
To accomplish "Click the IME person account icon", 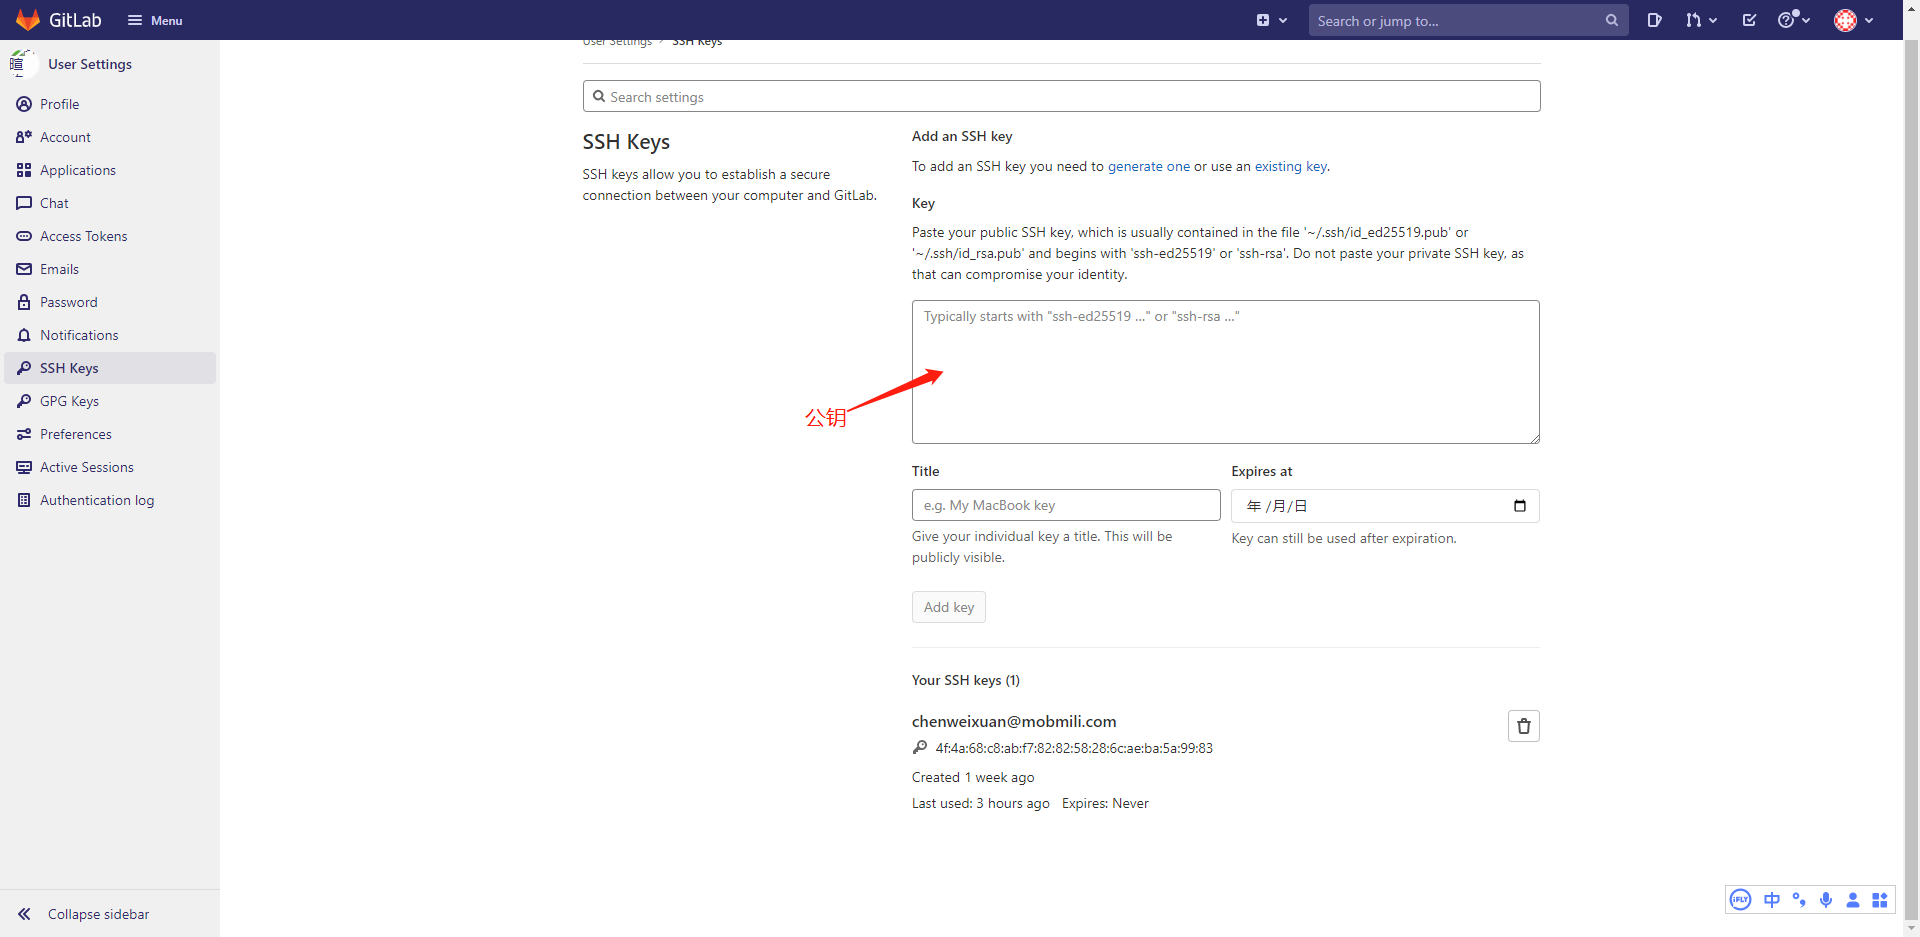I will (x=1853, y=900).
